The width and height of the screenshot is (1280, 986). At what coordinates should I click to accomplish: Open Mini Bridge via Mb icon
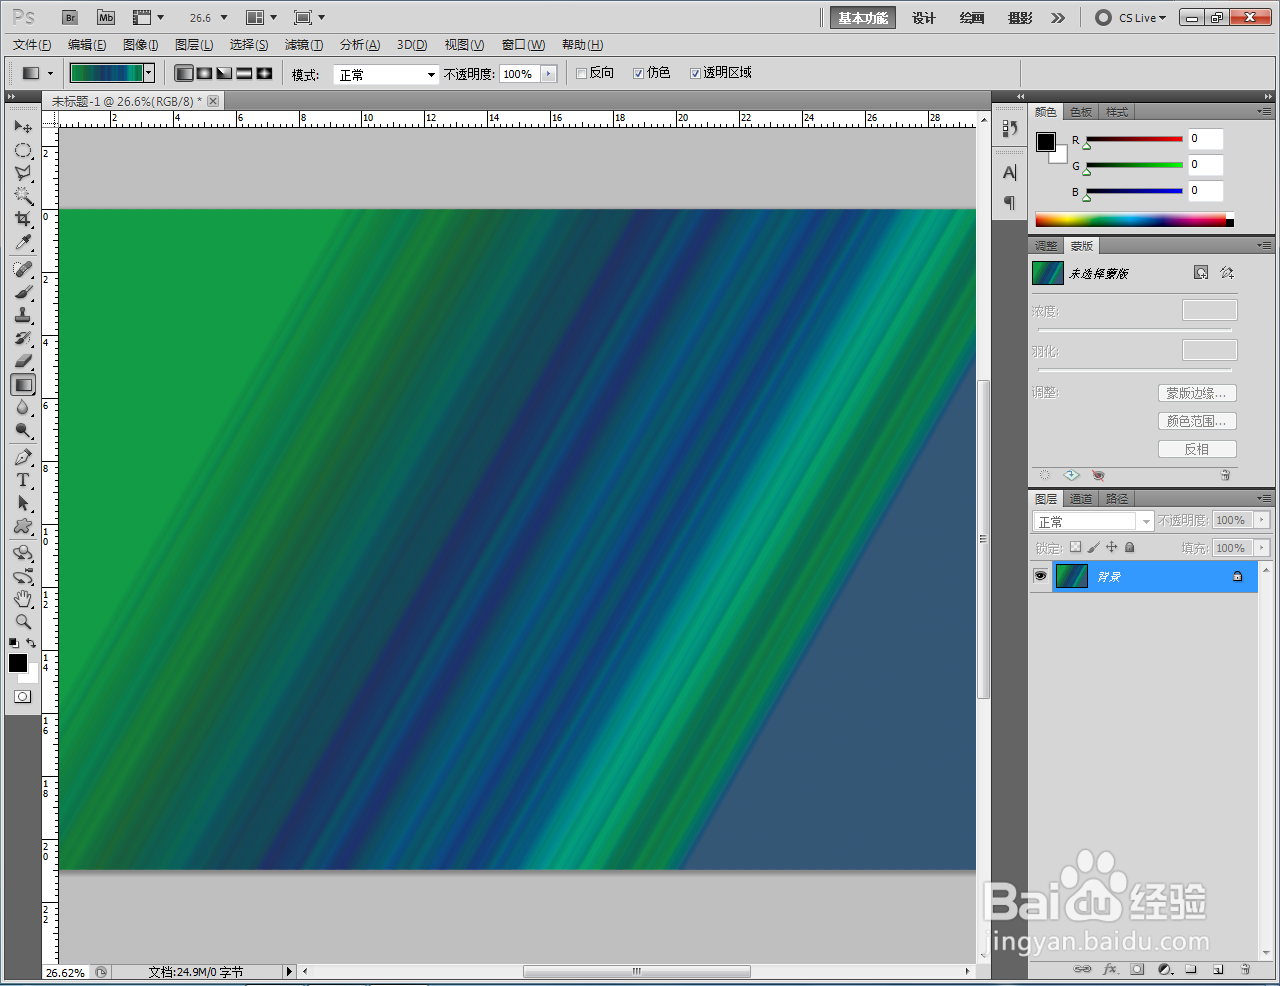(x=106, y=18)
